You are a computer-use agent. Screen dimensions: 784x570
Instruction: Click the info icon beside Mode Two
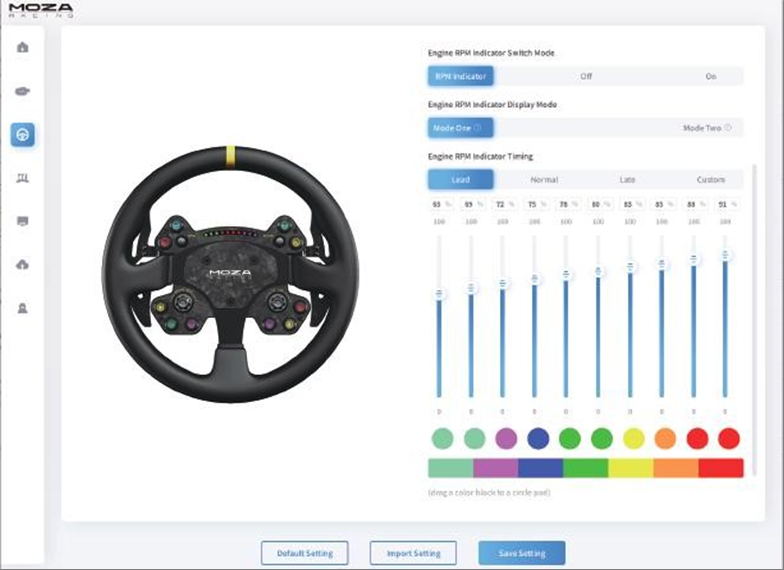(728, 128)
